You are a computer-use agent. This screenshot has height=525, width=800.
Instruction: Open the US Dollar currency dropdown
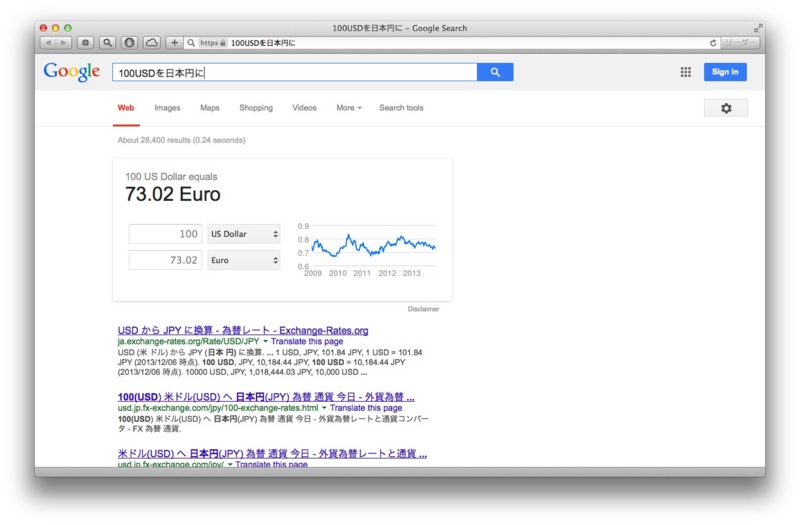pyautogui.click(x=244, y=234)
